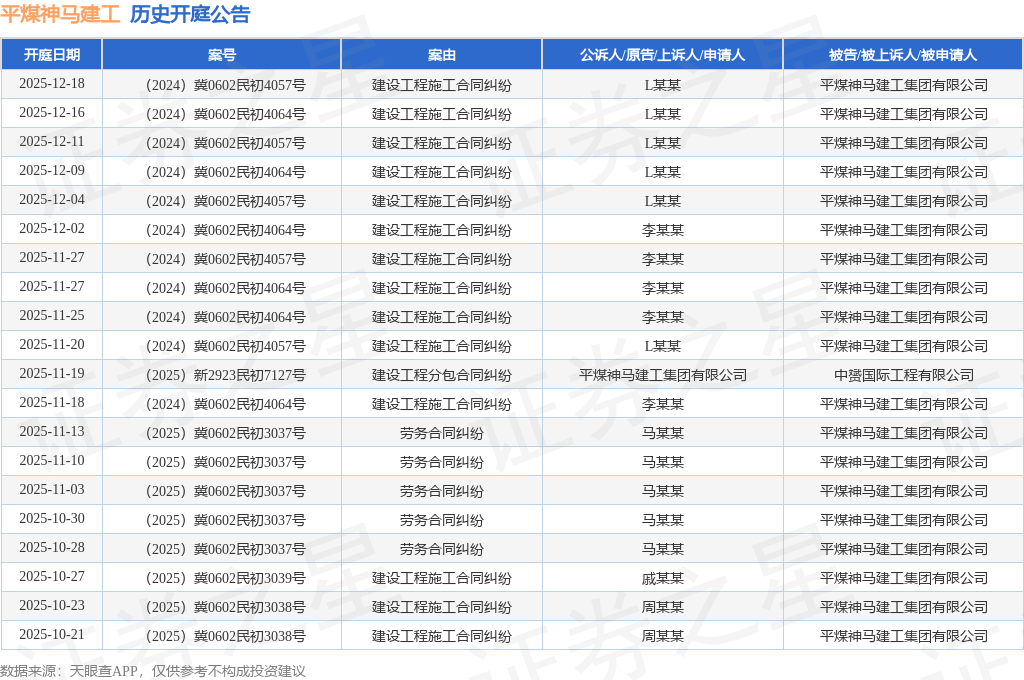This screenshot has height=680, width=1024.
Task: Select the date cell 2025-10-27
Action: pos(52,576)
